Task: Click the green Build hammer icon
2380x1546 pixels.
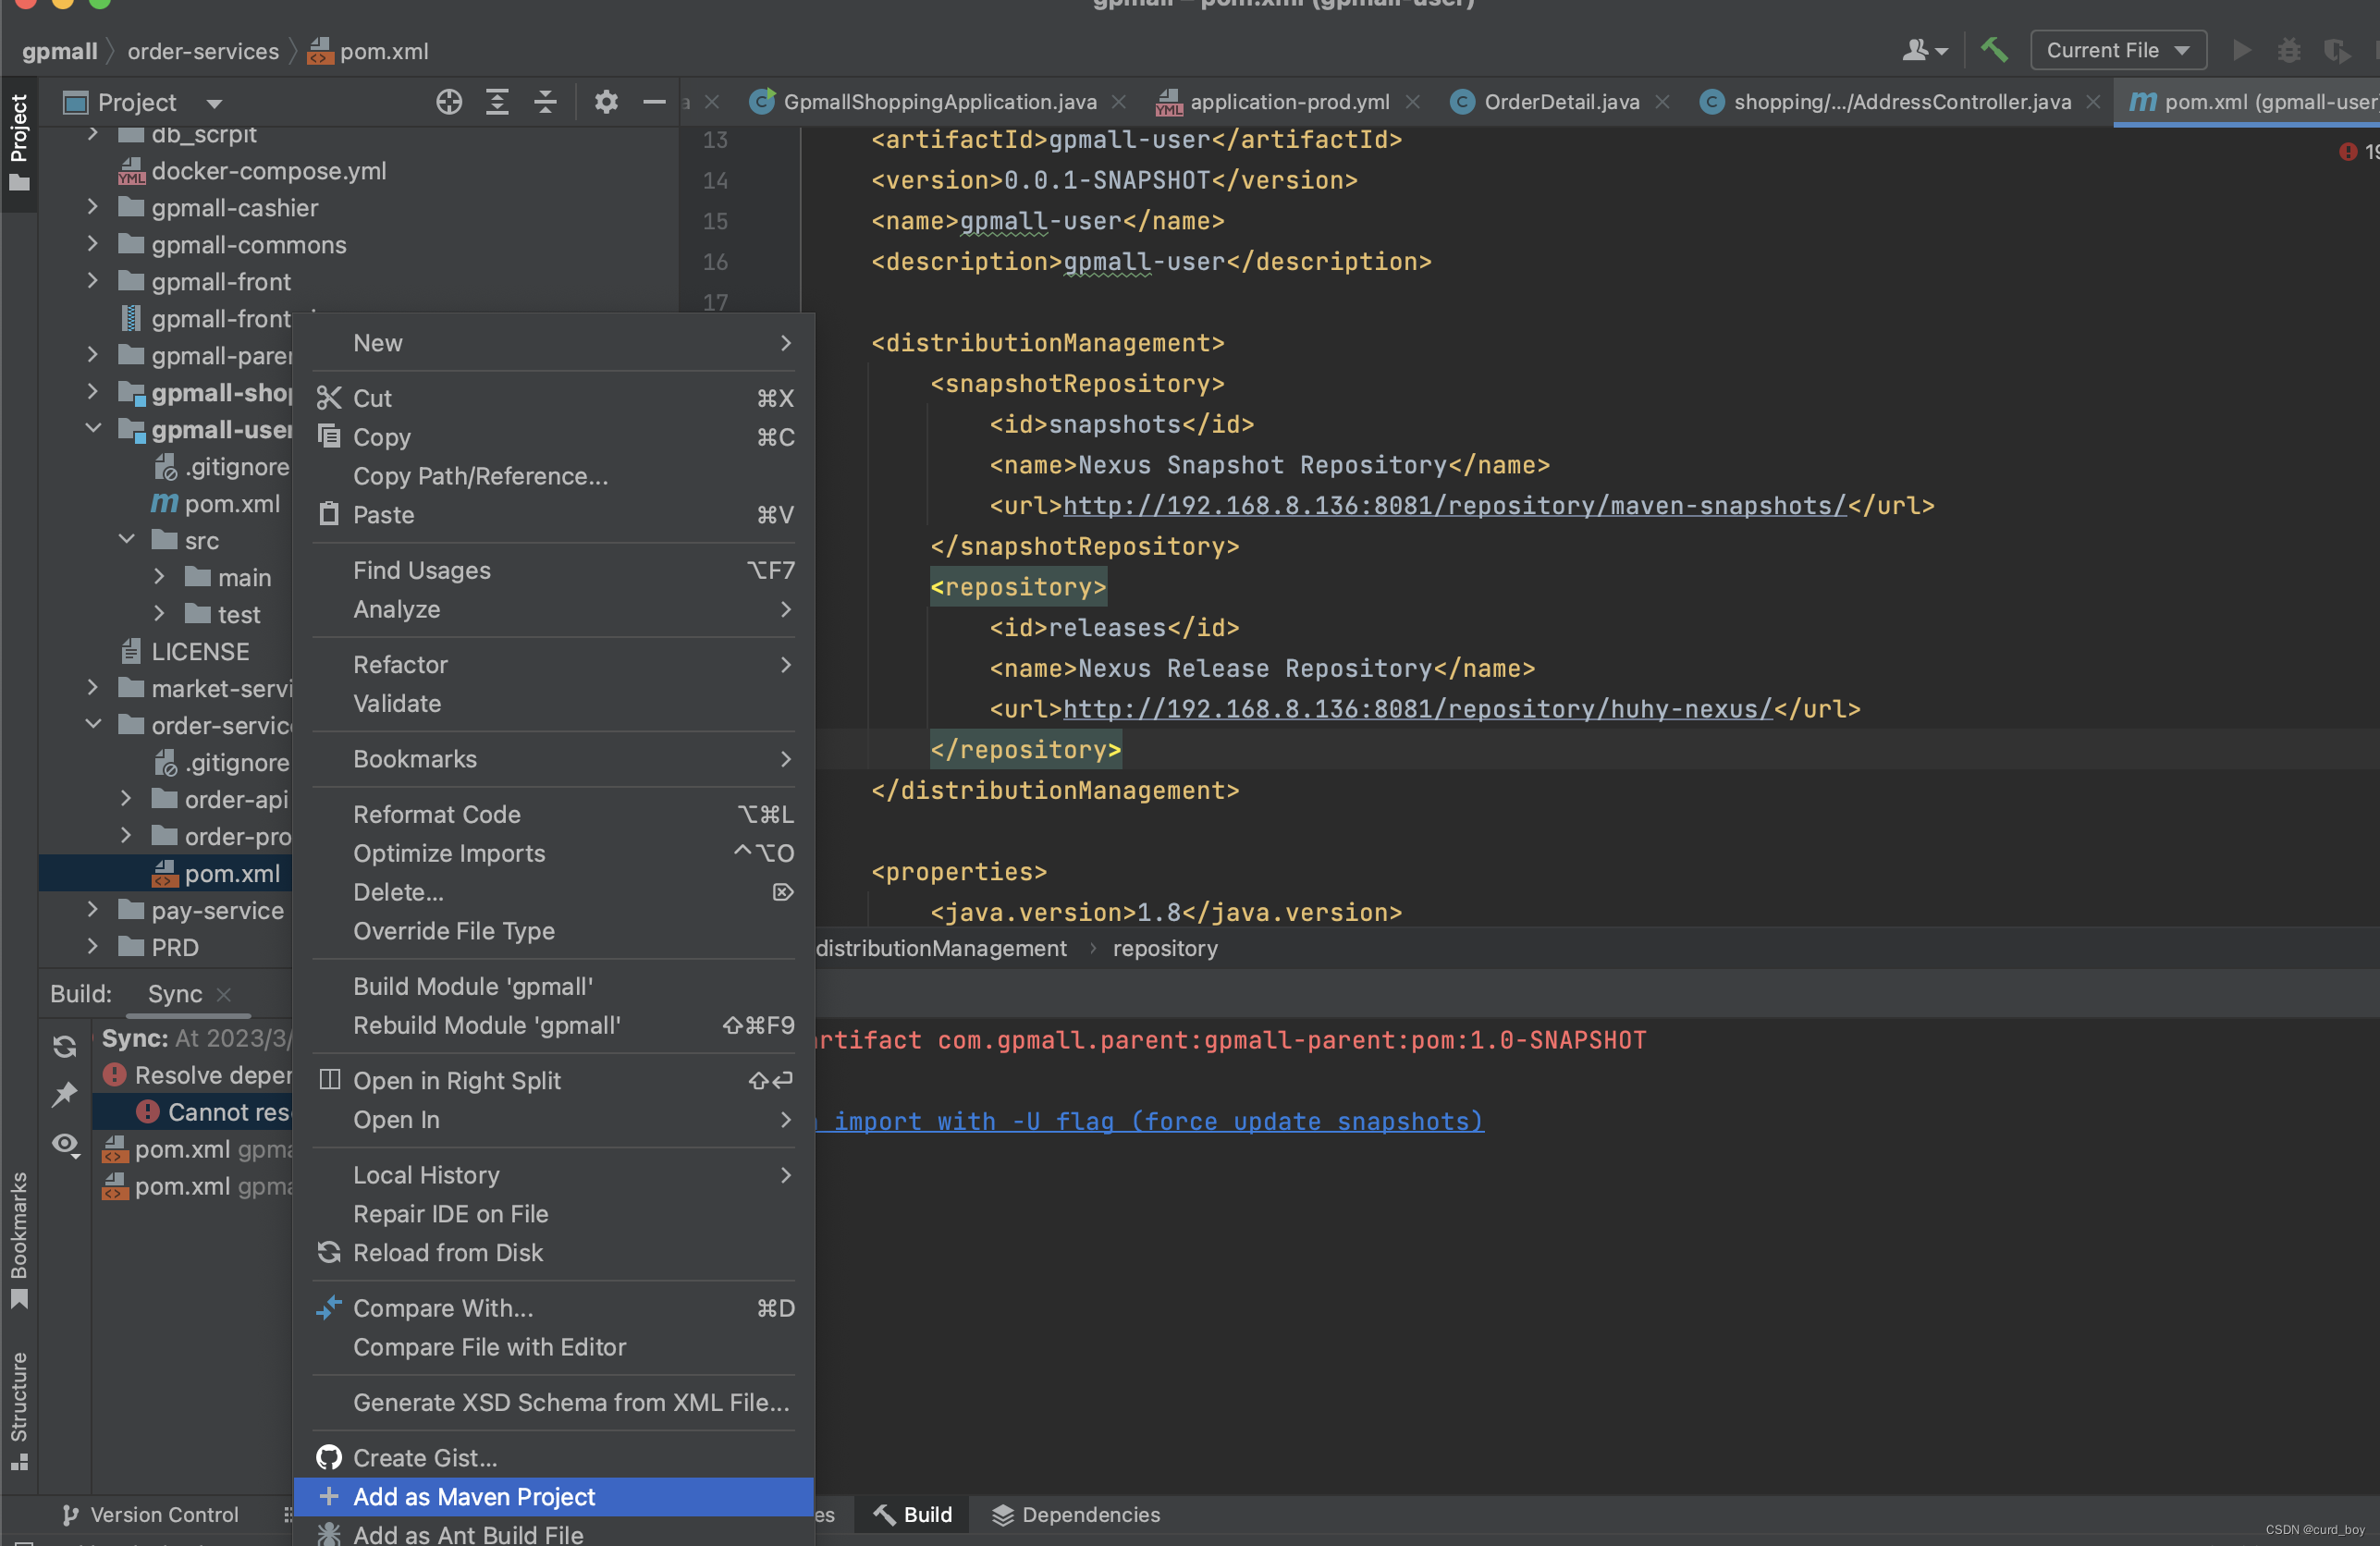Action: pos(1994,50)
